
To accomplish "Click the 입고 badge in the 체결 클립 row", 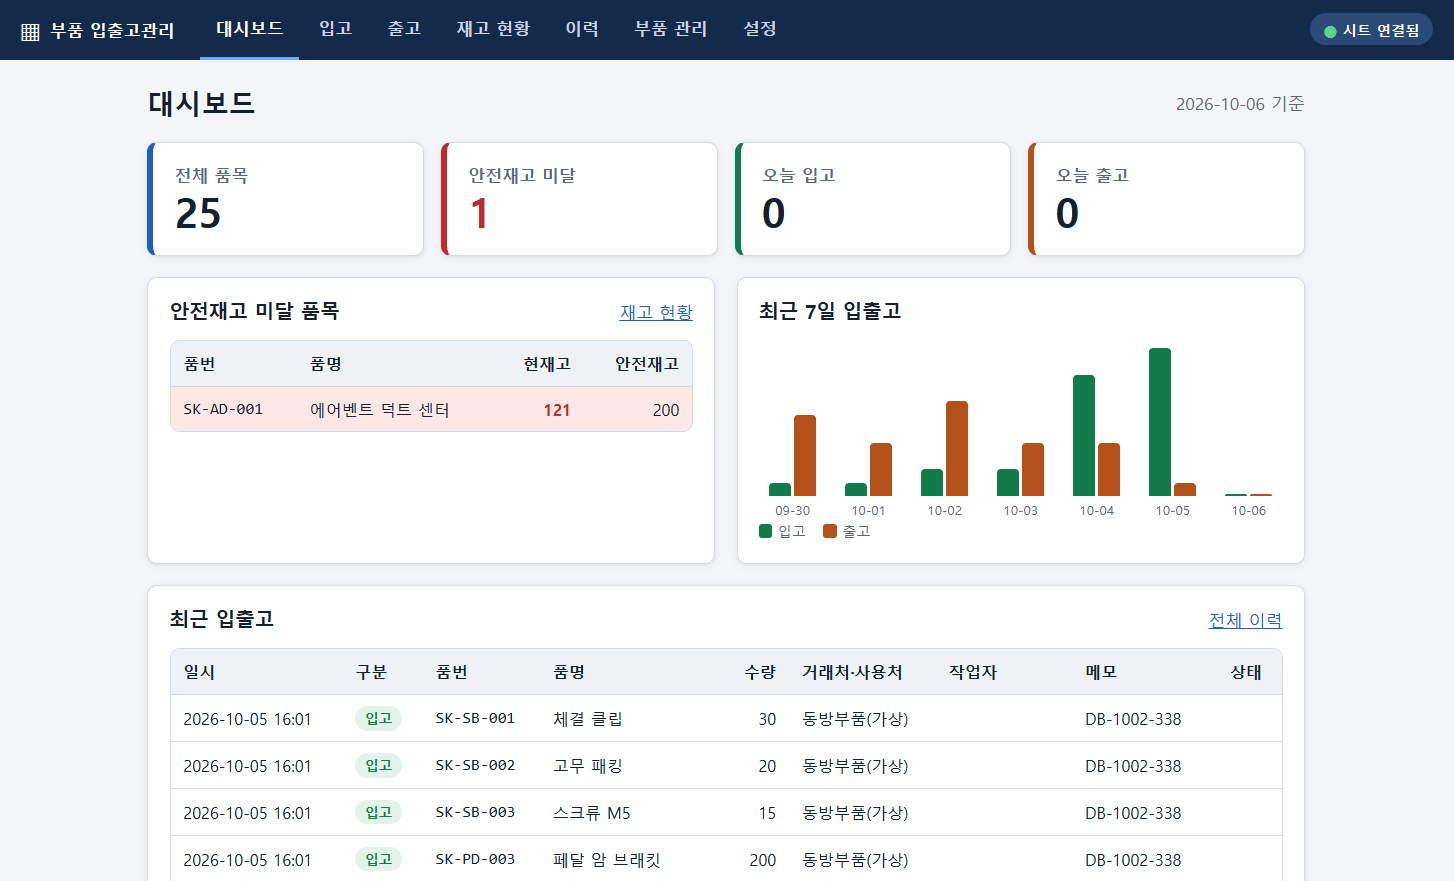I will (378, 718).
